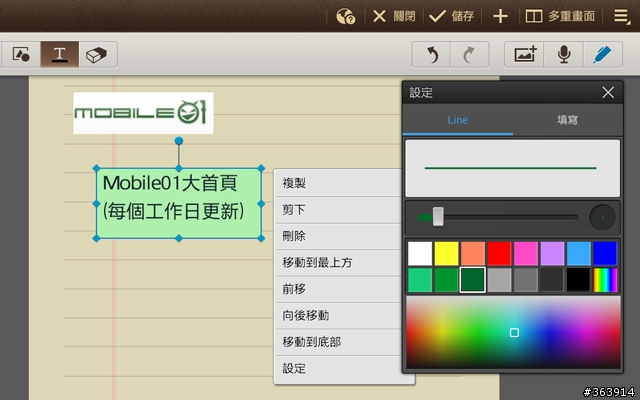Select the blue pen tool
This screenshot has height=400, width=640.
(x=602, y=54)
